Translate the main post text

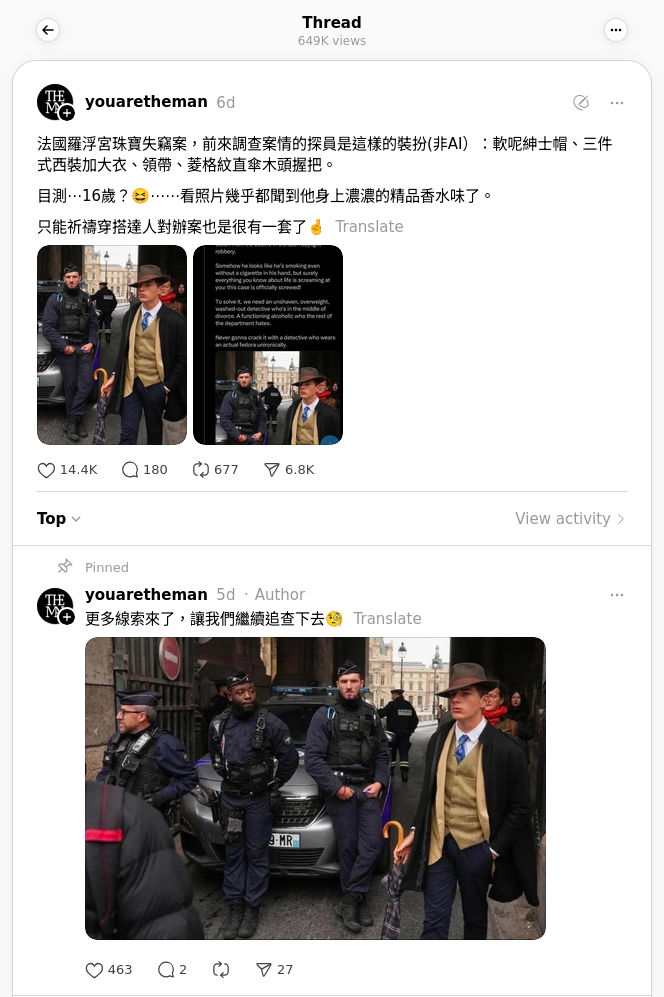point(369,226)
